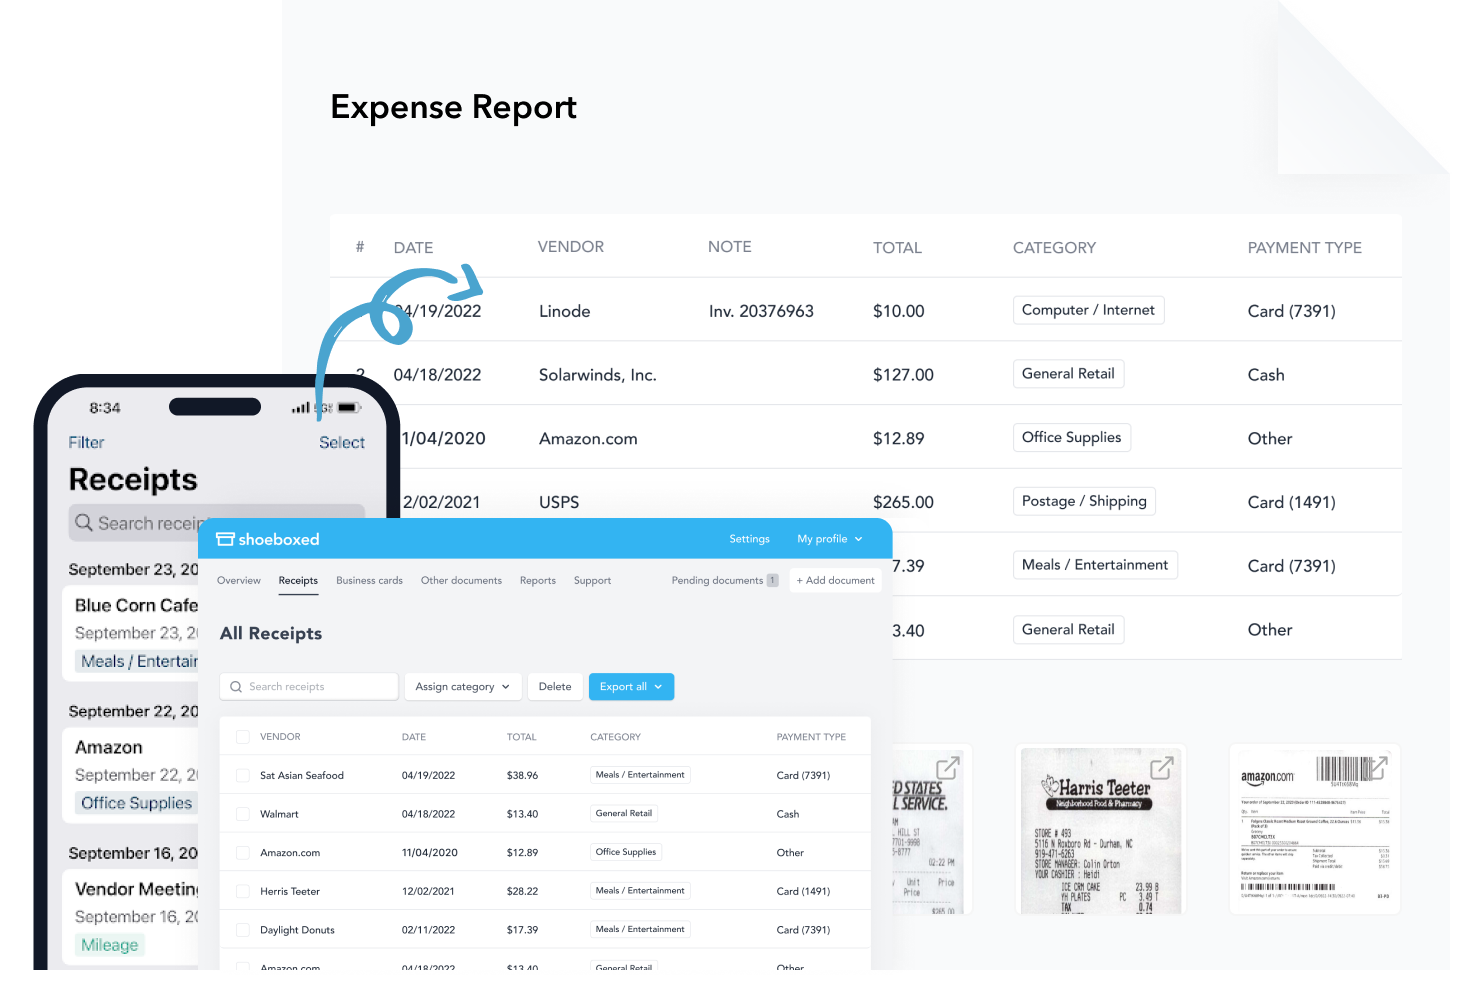Screen dimensions: 1482x986
Task: Tap the phone Search receipts field
Action: click(216, 523)
